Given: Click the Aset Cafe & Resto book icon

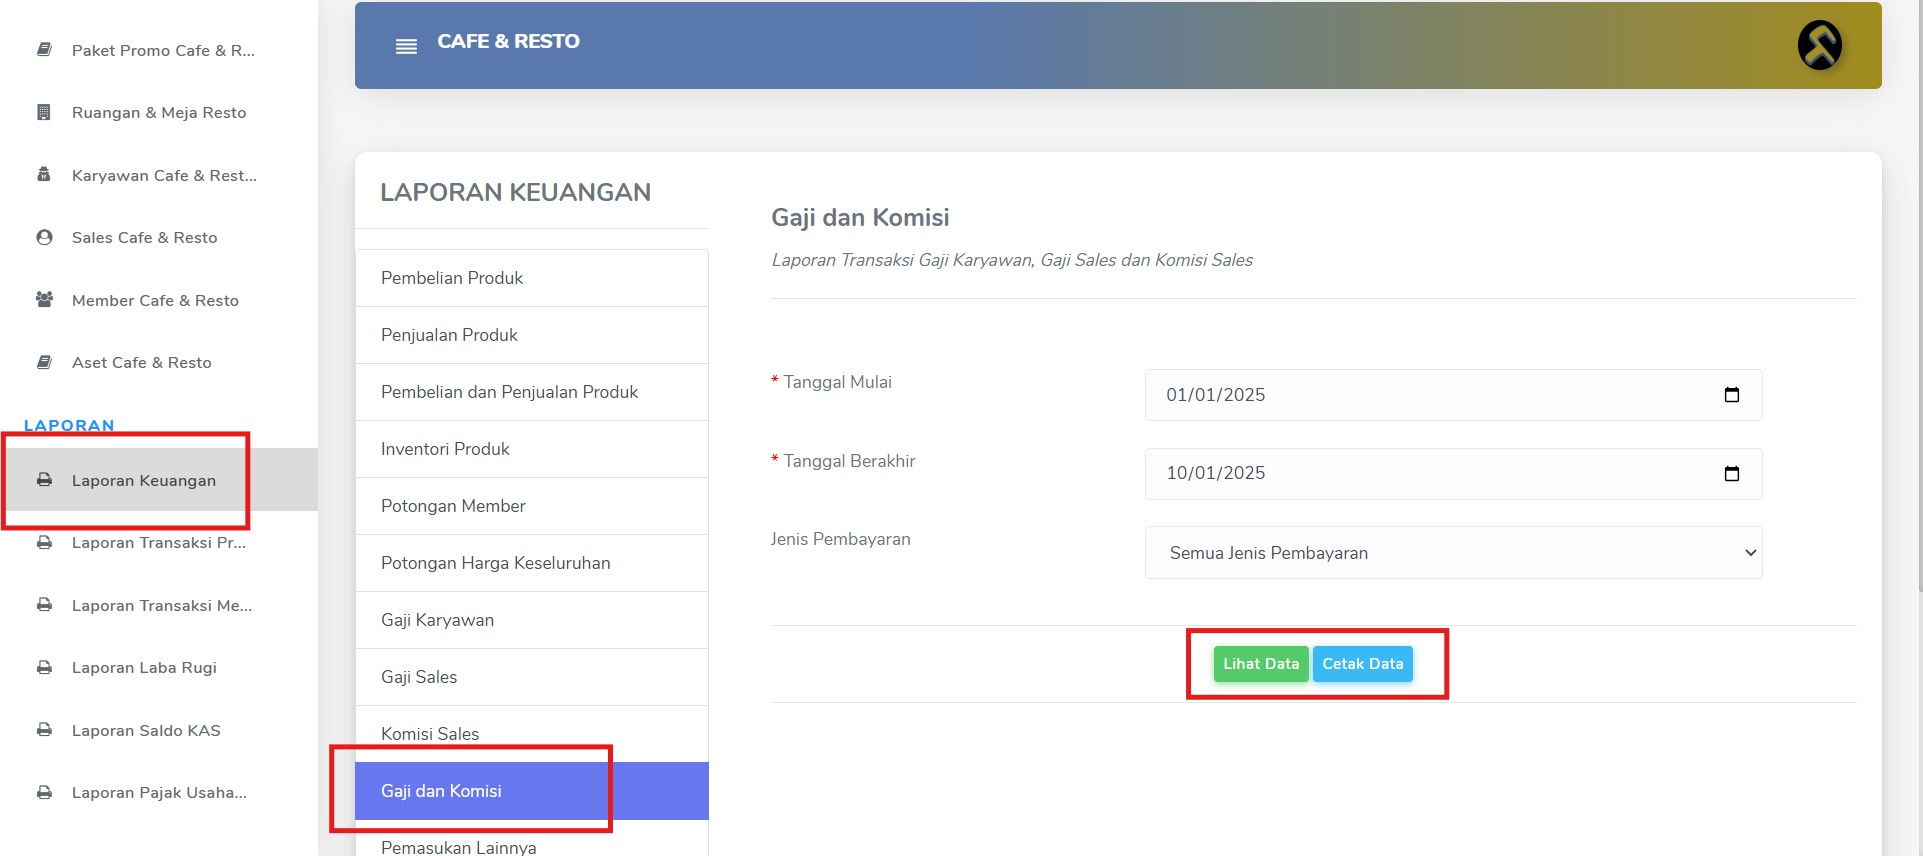Looking at the screenshot, I should click(x=44, y=362).
